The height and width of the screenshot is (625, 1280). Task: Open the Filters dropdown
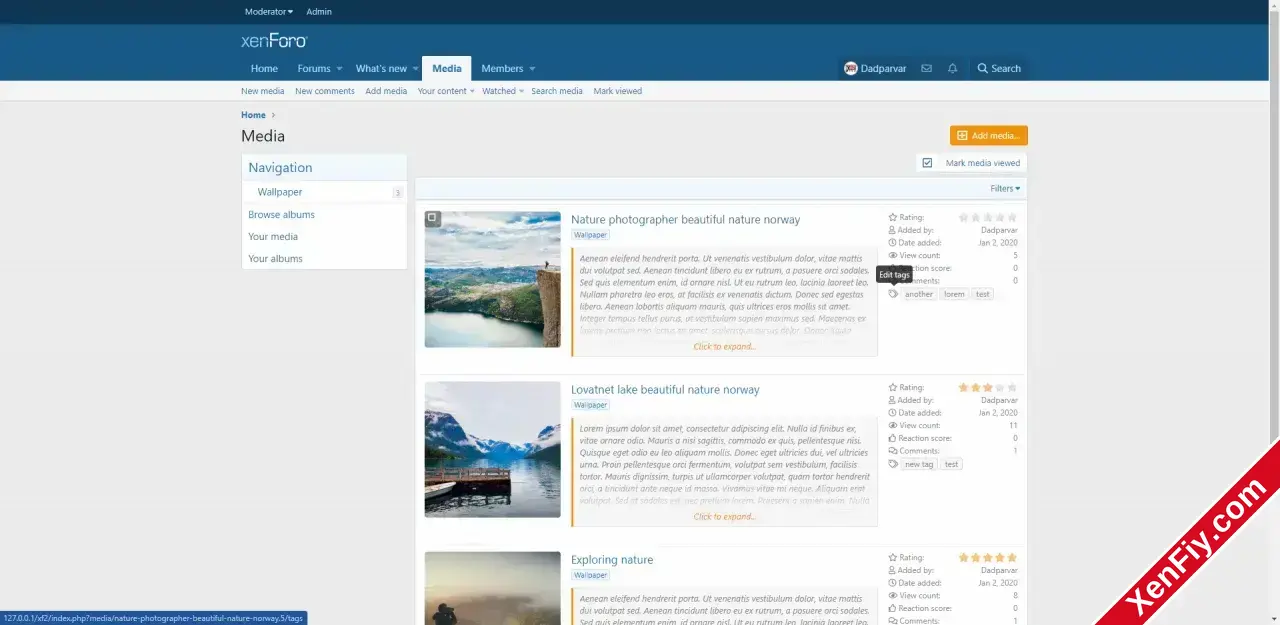tap(1005, 188)
